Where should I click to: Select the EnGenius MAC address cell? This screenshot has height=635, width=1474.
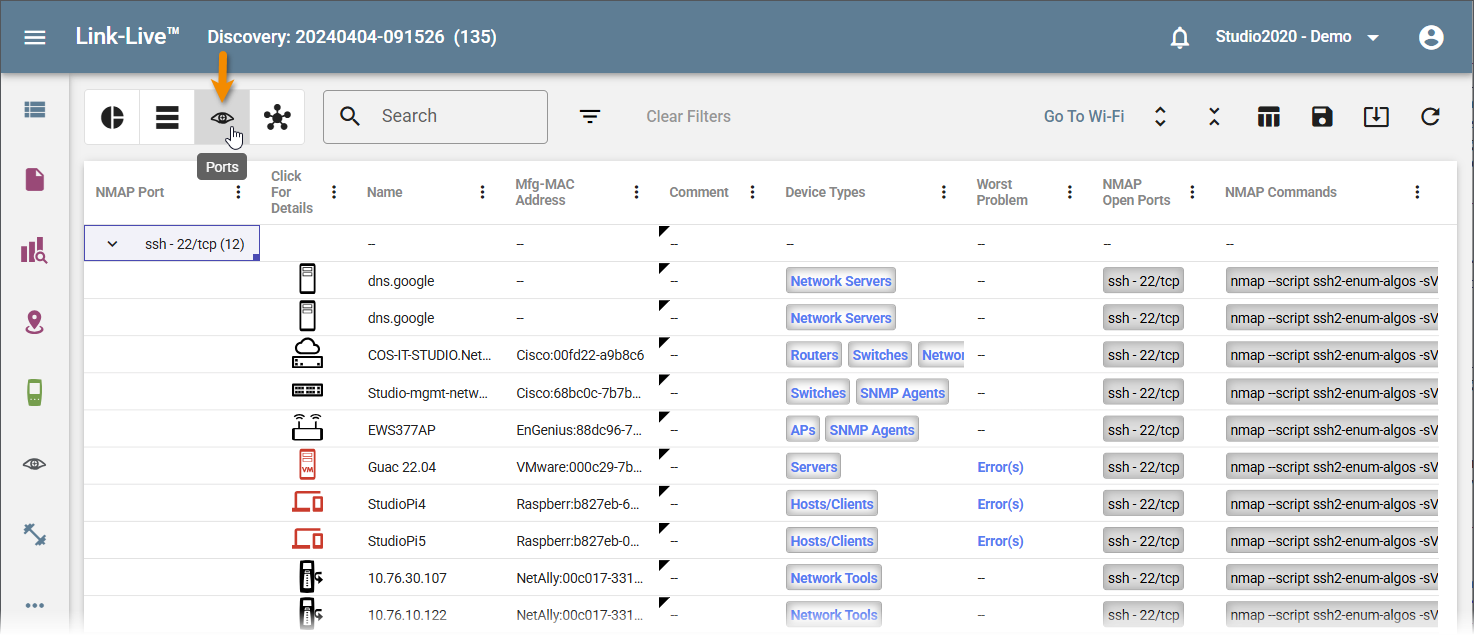pos(580,430)
